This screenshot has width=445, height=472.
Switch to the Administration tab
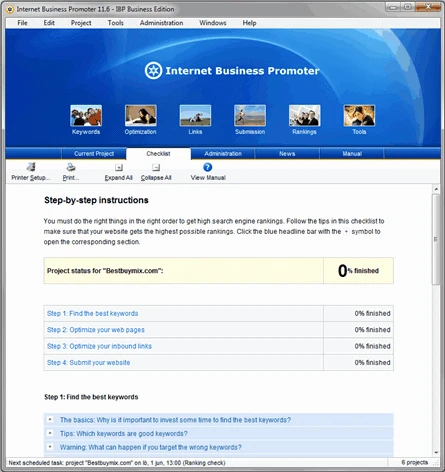(223, 154)
